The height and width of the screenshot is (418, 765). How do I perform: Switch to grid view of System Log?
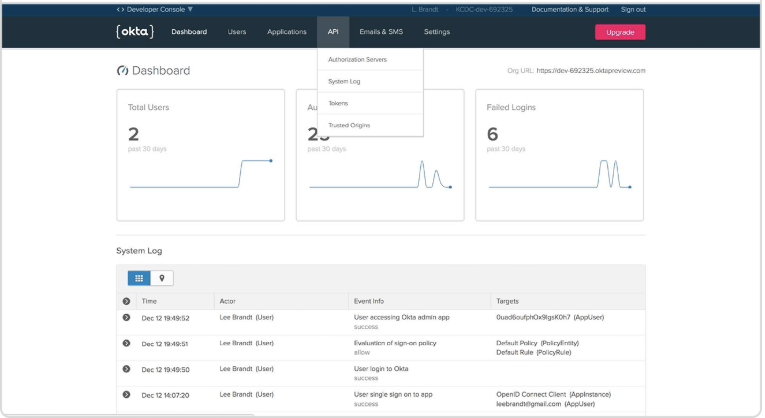pos(139,278)
